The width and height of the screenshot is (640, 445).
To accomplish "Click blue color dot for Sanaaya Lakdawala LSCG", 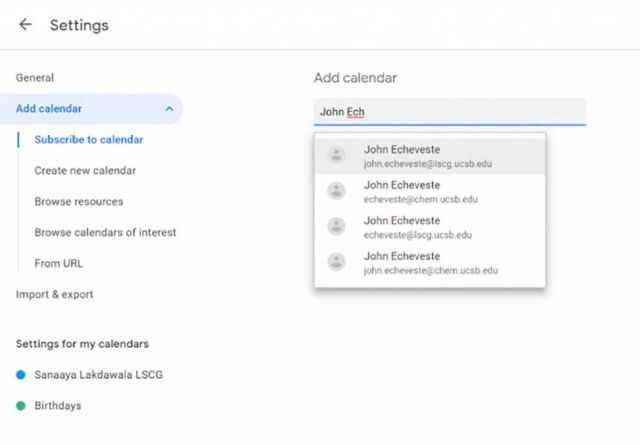I will pos(21,375).
